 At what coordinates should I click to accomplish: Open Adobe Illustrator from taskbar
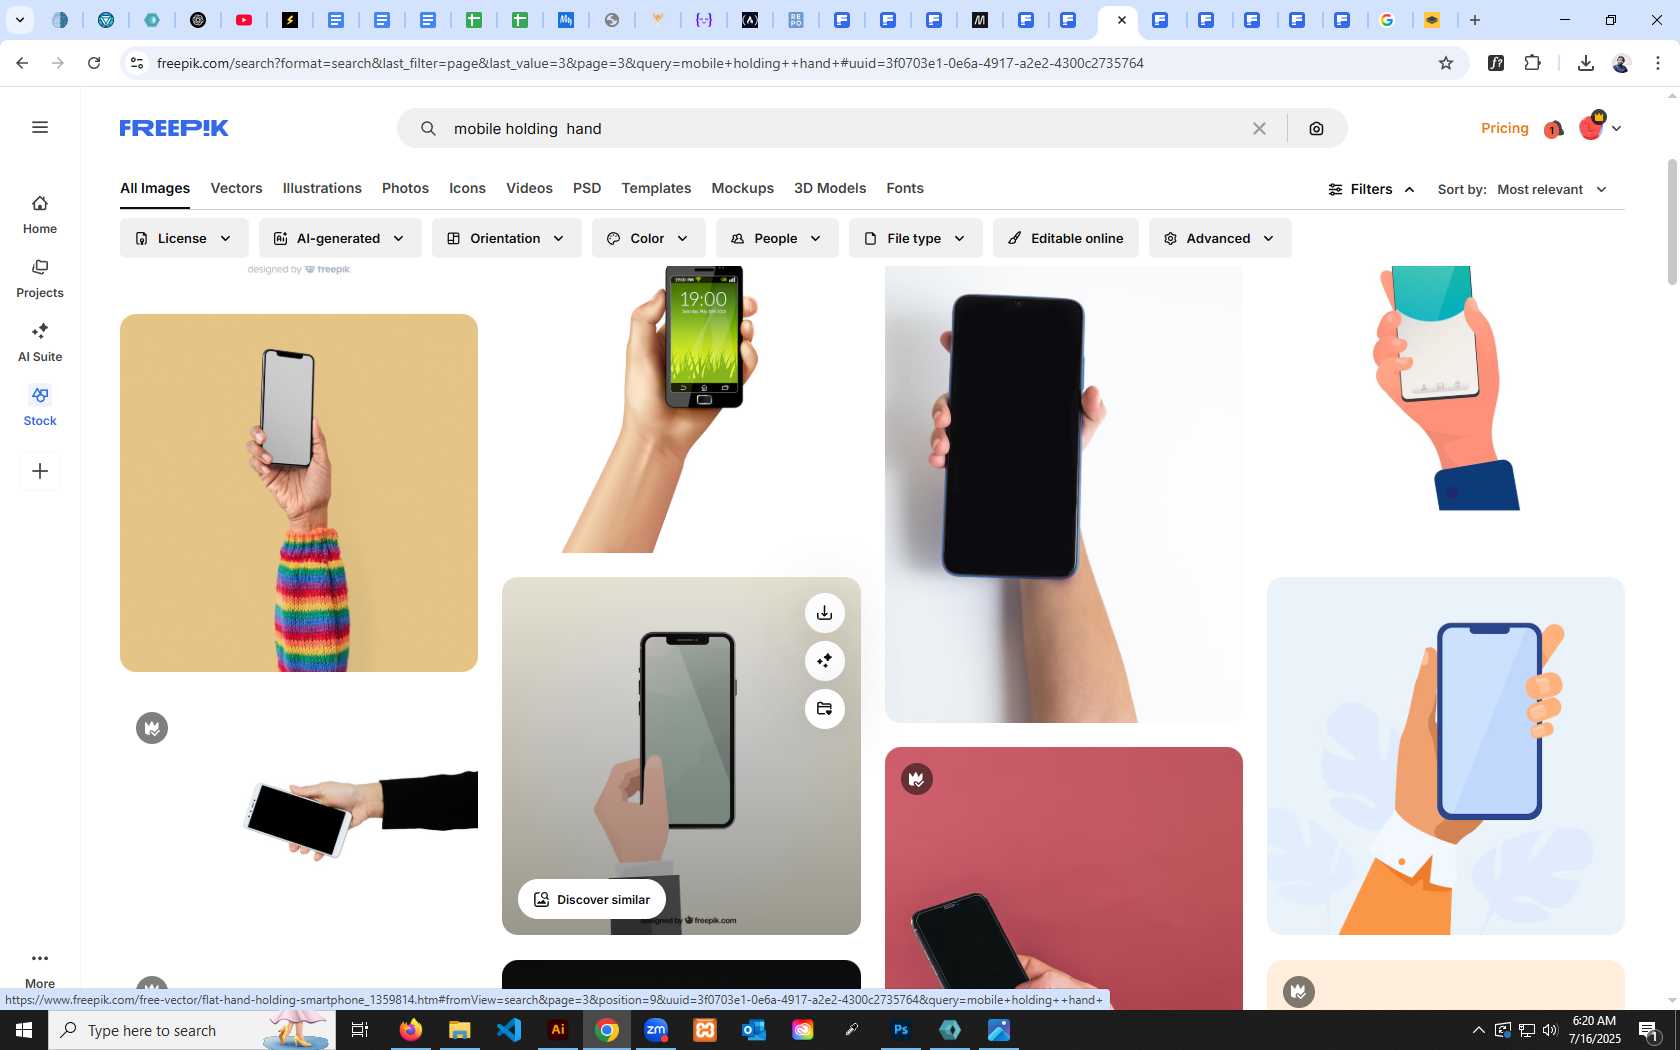coord(558,1030)
